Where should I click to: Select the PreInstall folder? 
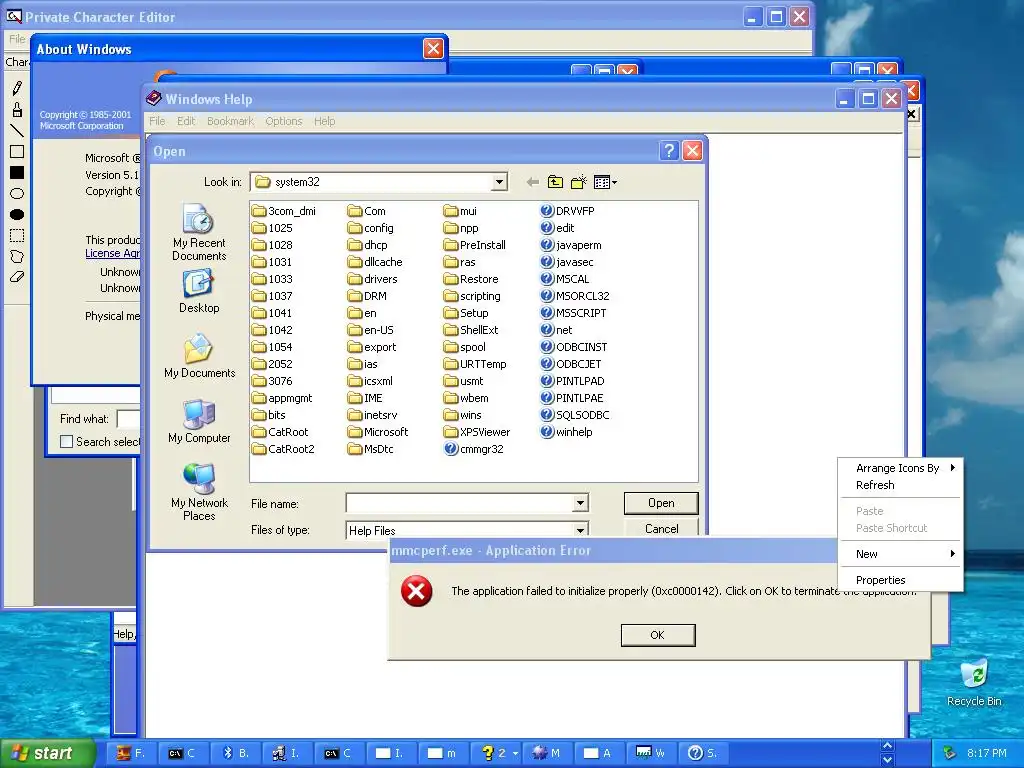coord(475,245)
